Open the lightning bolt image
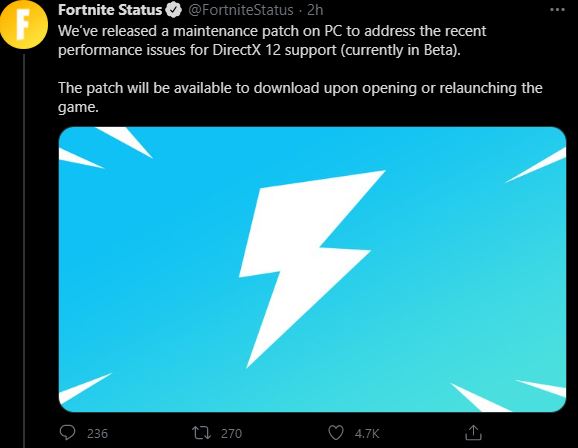Screen dimensions: 578x448 pos(312,269)
